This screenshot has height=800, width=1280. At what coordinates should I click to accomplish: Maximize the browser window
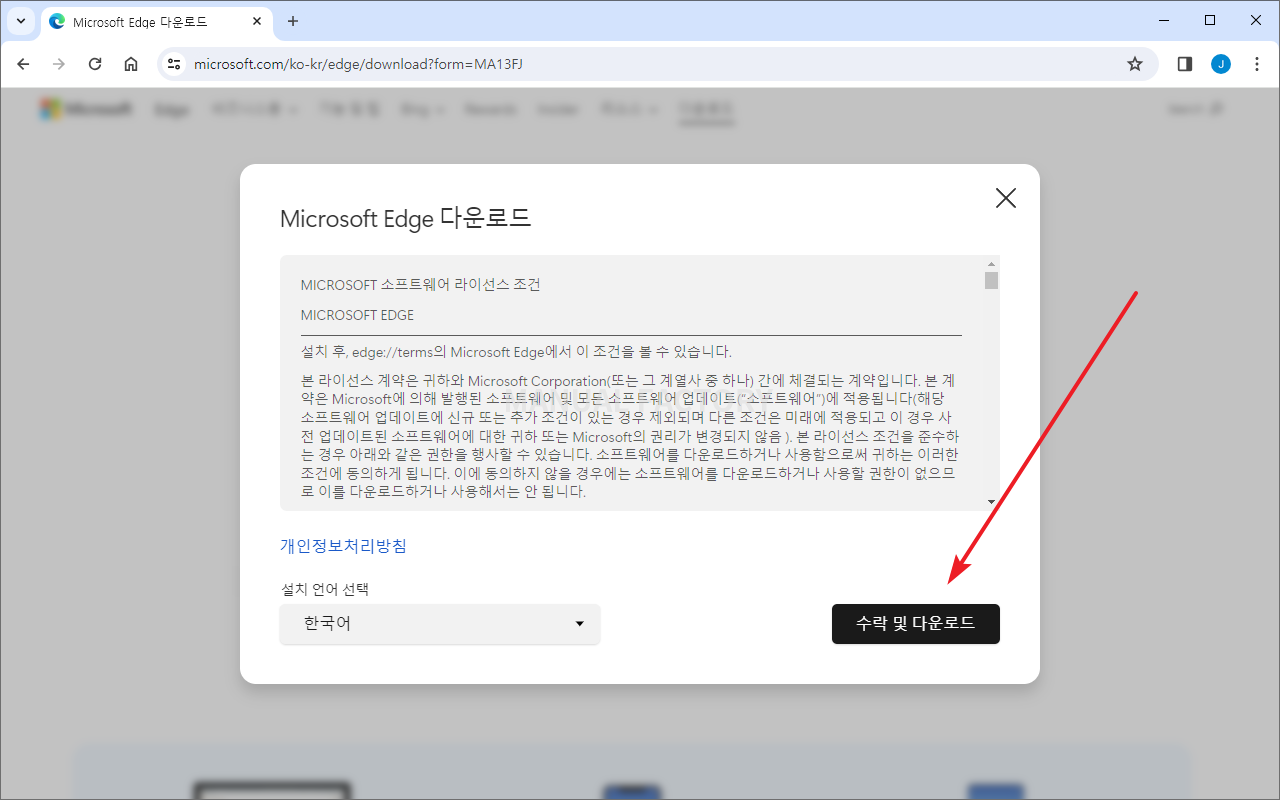coord(1210,20)
